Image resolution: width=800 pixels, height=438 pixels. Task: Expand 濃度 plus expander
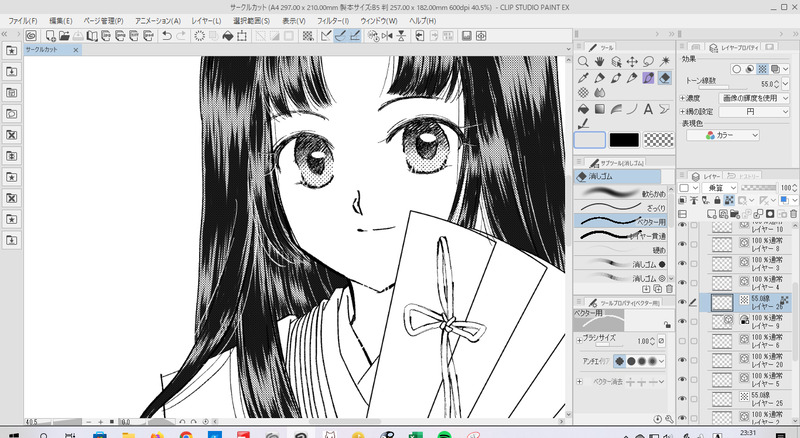pos(683,98)
